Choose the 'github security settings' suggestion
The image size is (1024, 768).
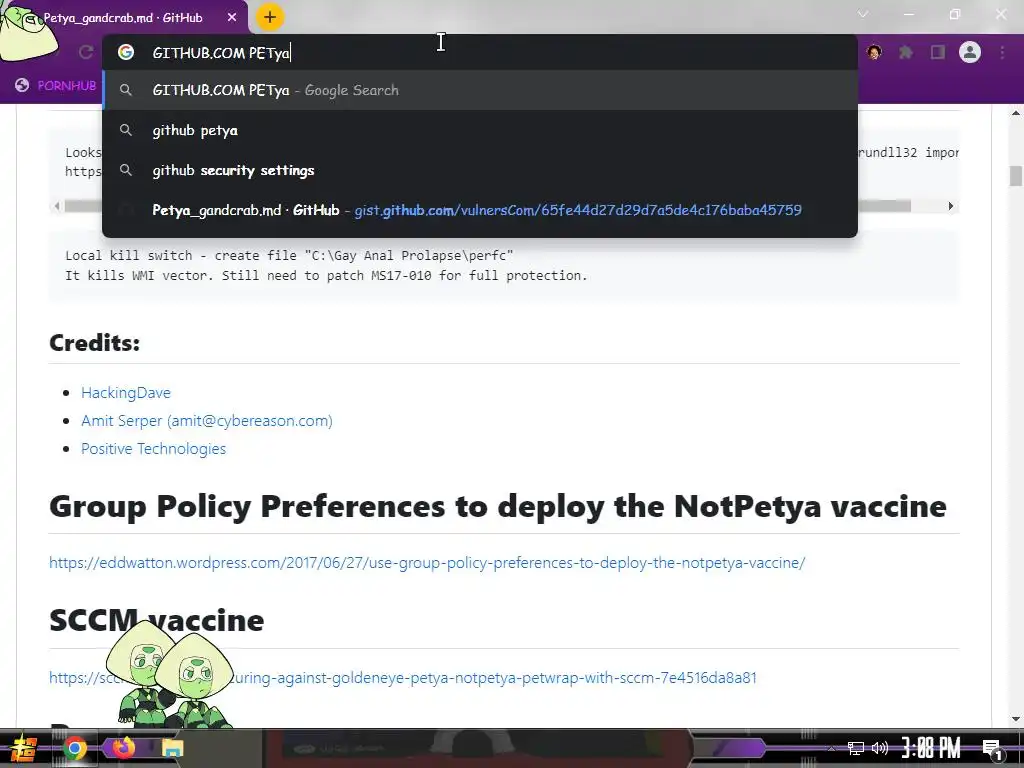point(480,170)
